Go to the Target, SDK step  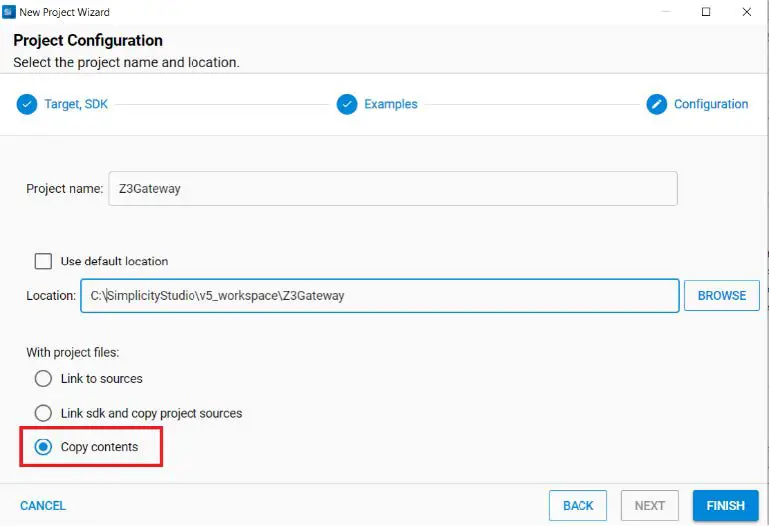pos(75,104)
